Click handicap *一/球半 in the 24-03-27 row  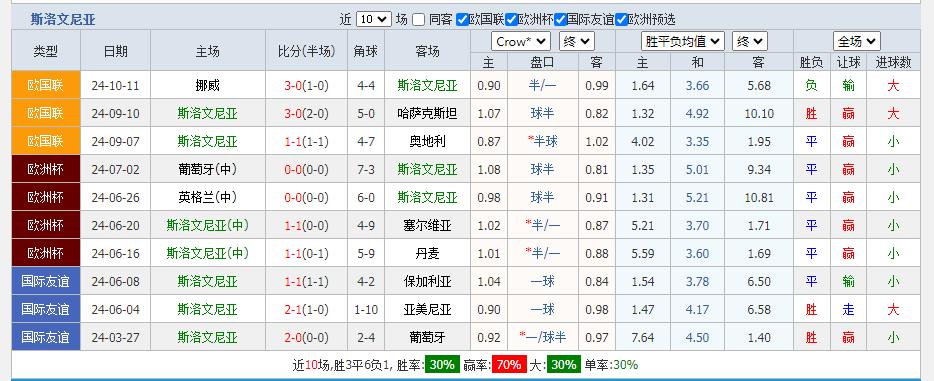click(x=542, y=337)
